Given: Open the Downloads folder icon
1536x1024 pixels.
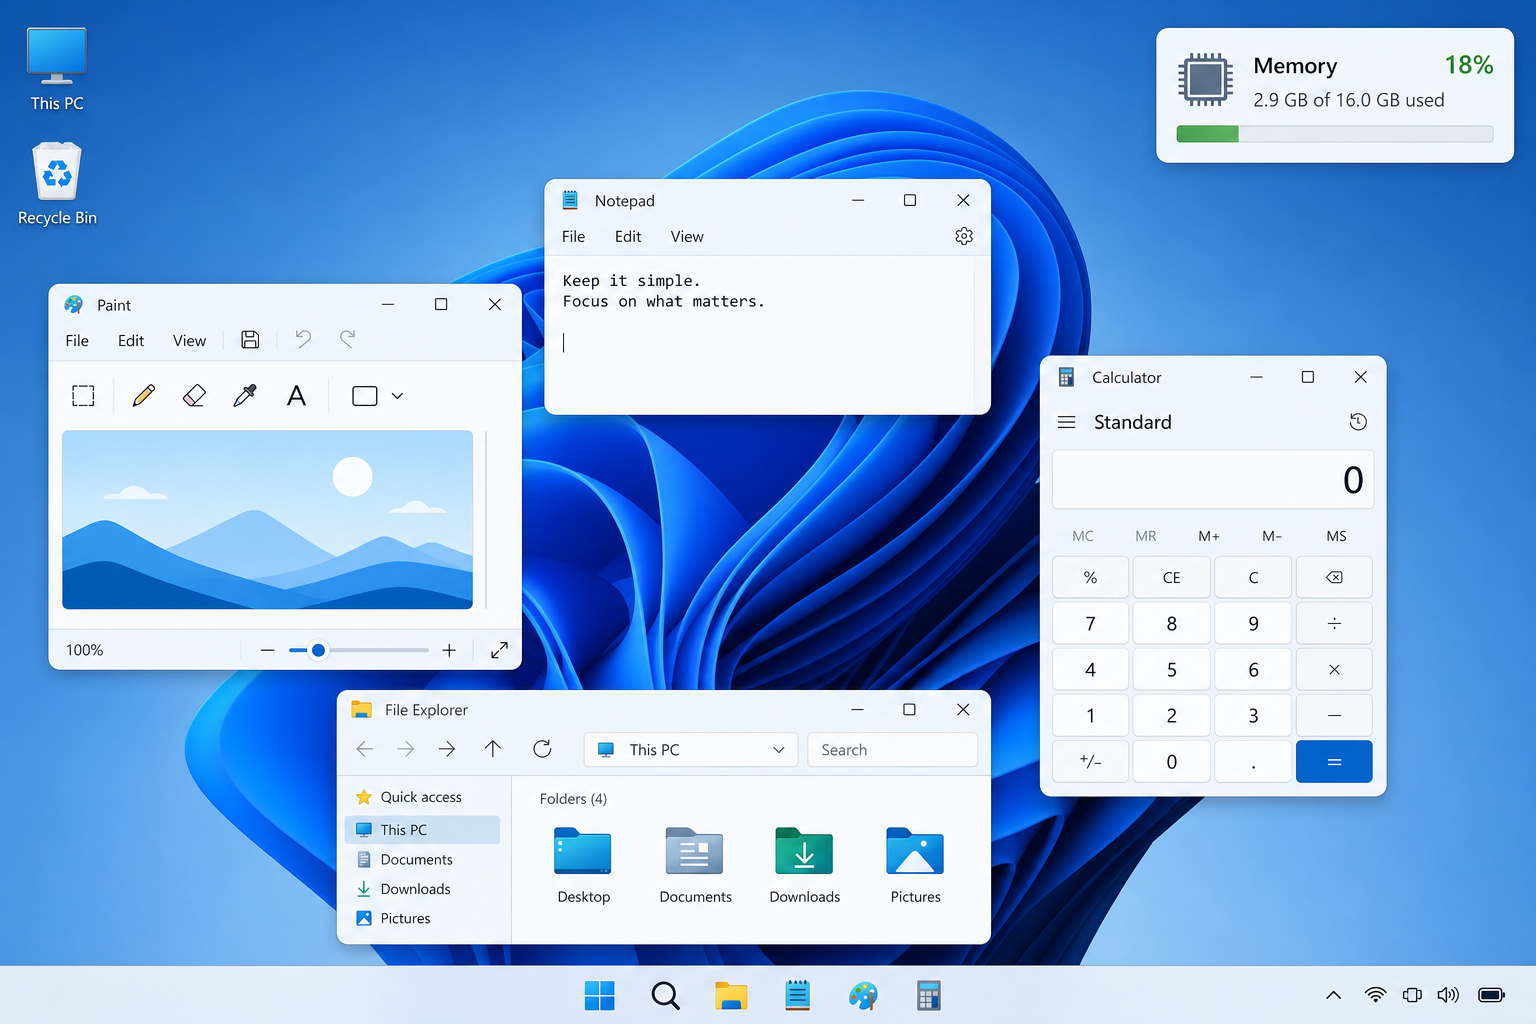Looking at the screenshot, I should pyautogui.click(x=804, y=853).
